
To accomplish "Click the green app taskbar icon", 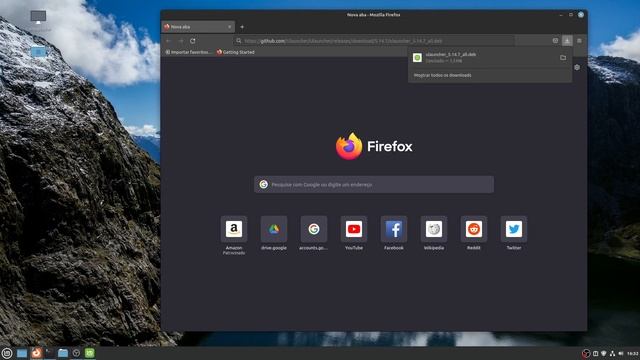I will [x=90, y=353].
